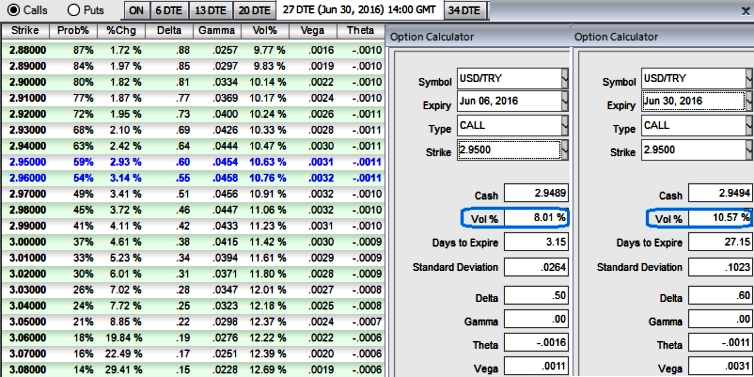Sort by the Gamma column header
754x377 pixels.
217,31
